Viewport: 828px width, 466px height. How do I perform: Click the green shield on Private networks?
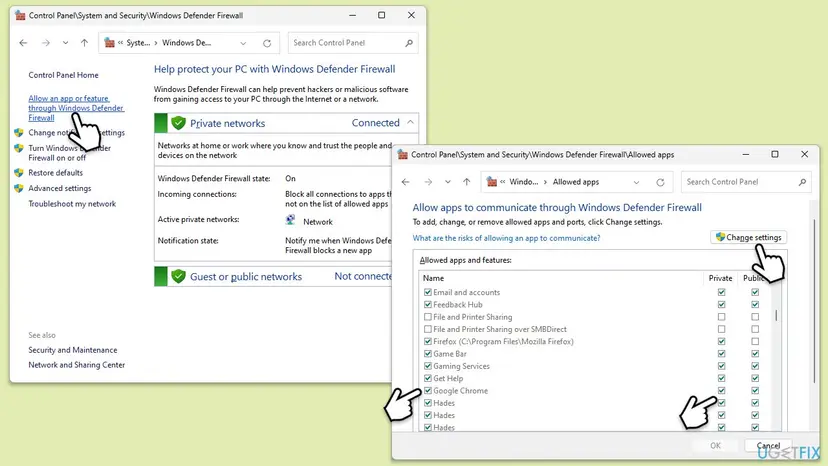coord(178,123)
